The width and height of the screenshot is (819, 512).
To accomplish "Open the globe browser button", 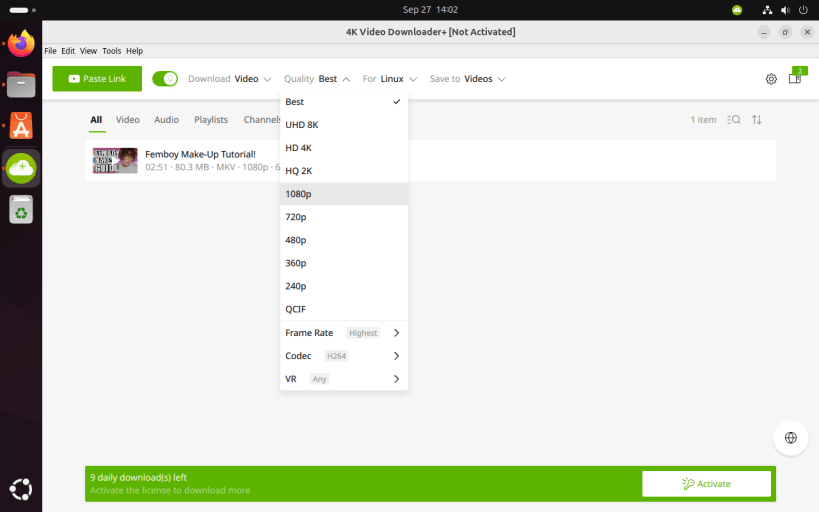I will (791, 438).
